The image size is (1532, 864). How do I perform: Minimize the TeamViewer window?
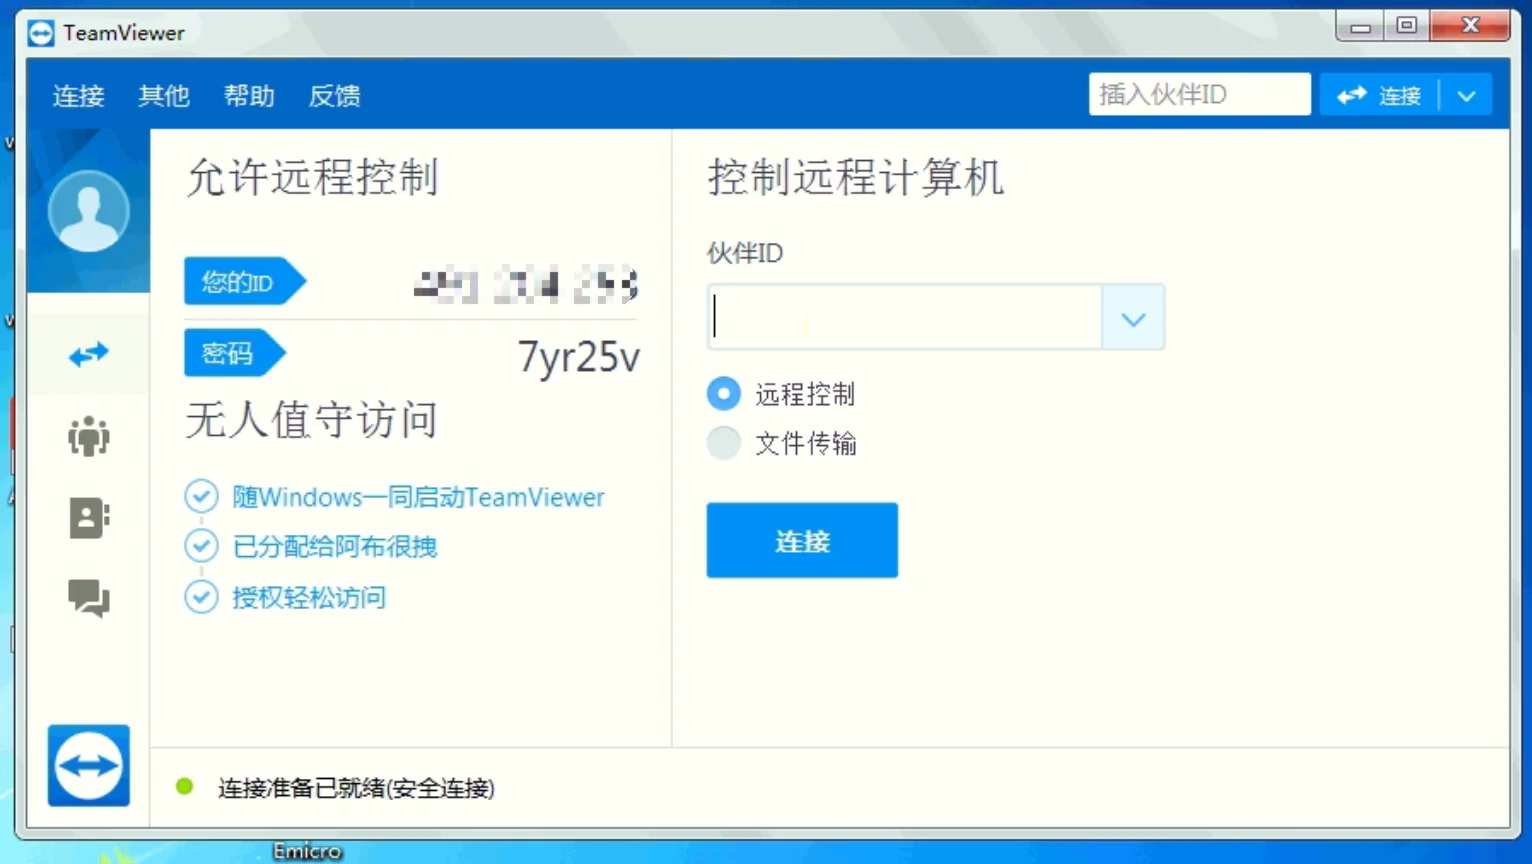coord(1360,26)
